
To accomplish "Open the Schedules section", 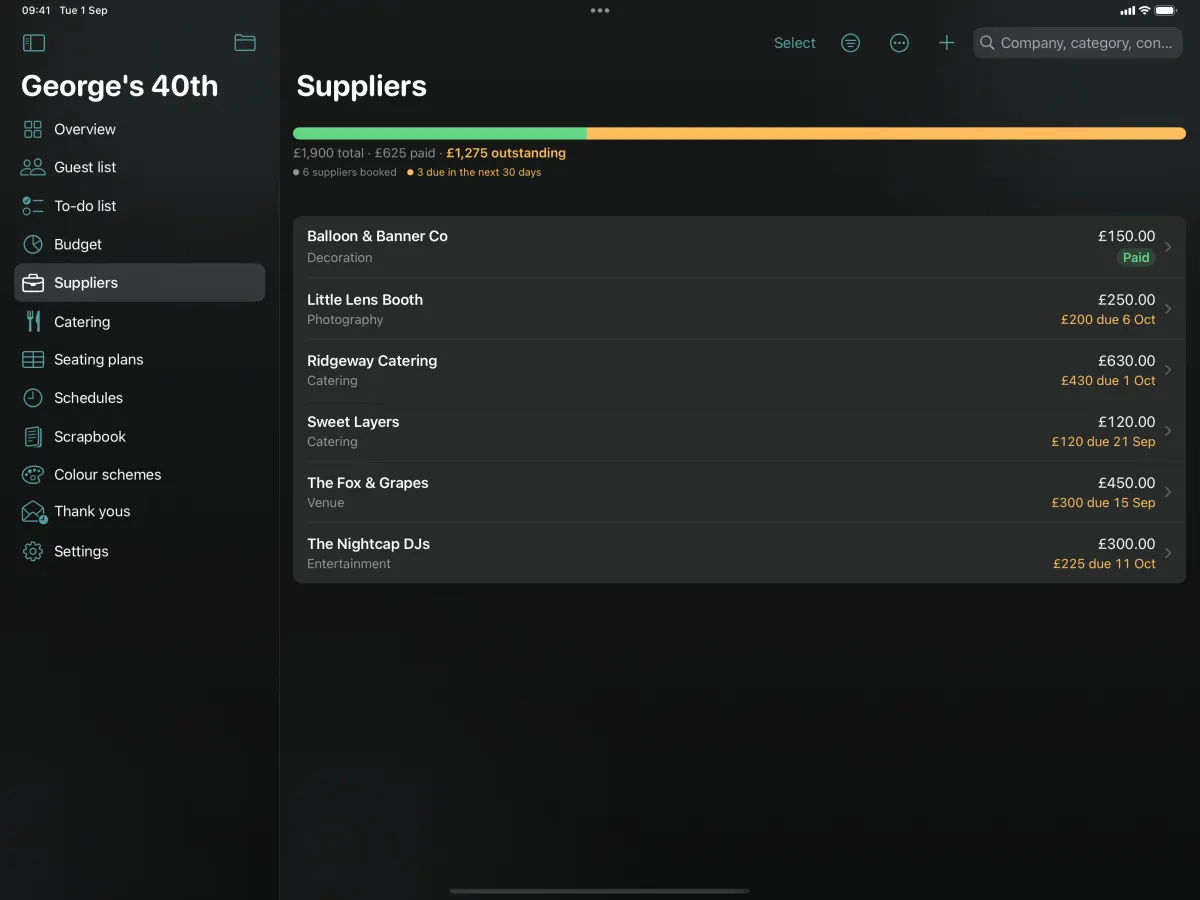I will tap(139, 398).
